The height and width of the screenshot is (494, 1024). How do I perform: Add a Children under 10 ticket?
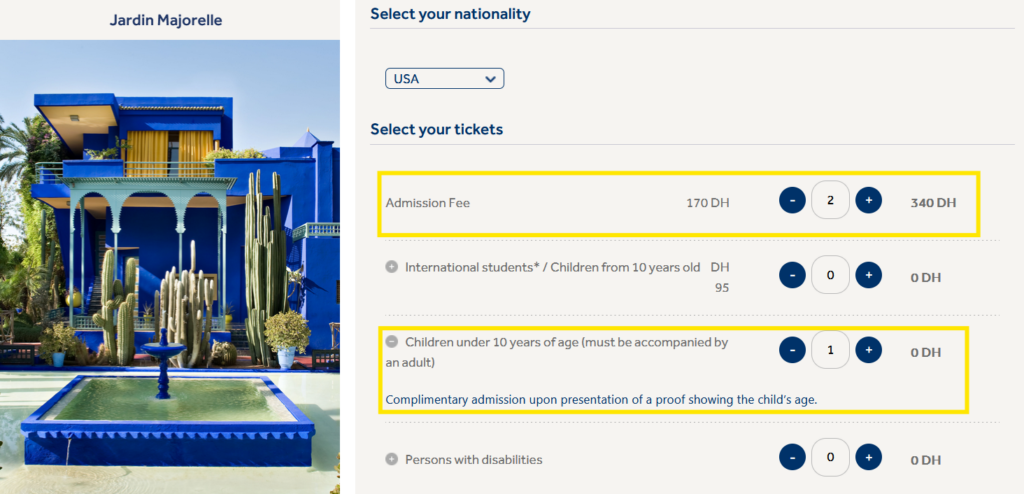tap(868, 350)
